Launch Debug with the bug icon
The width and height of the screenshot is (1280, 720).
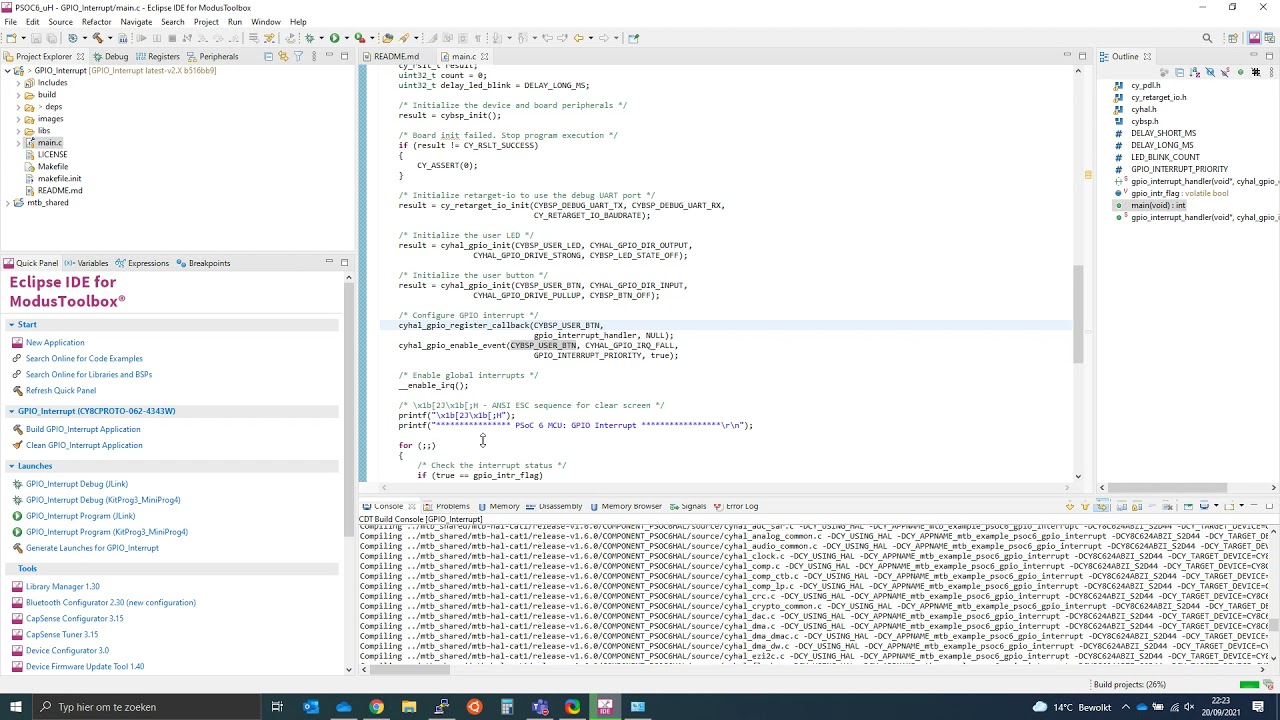click(310, 38)
